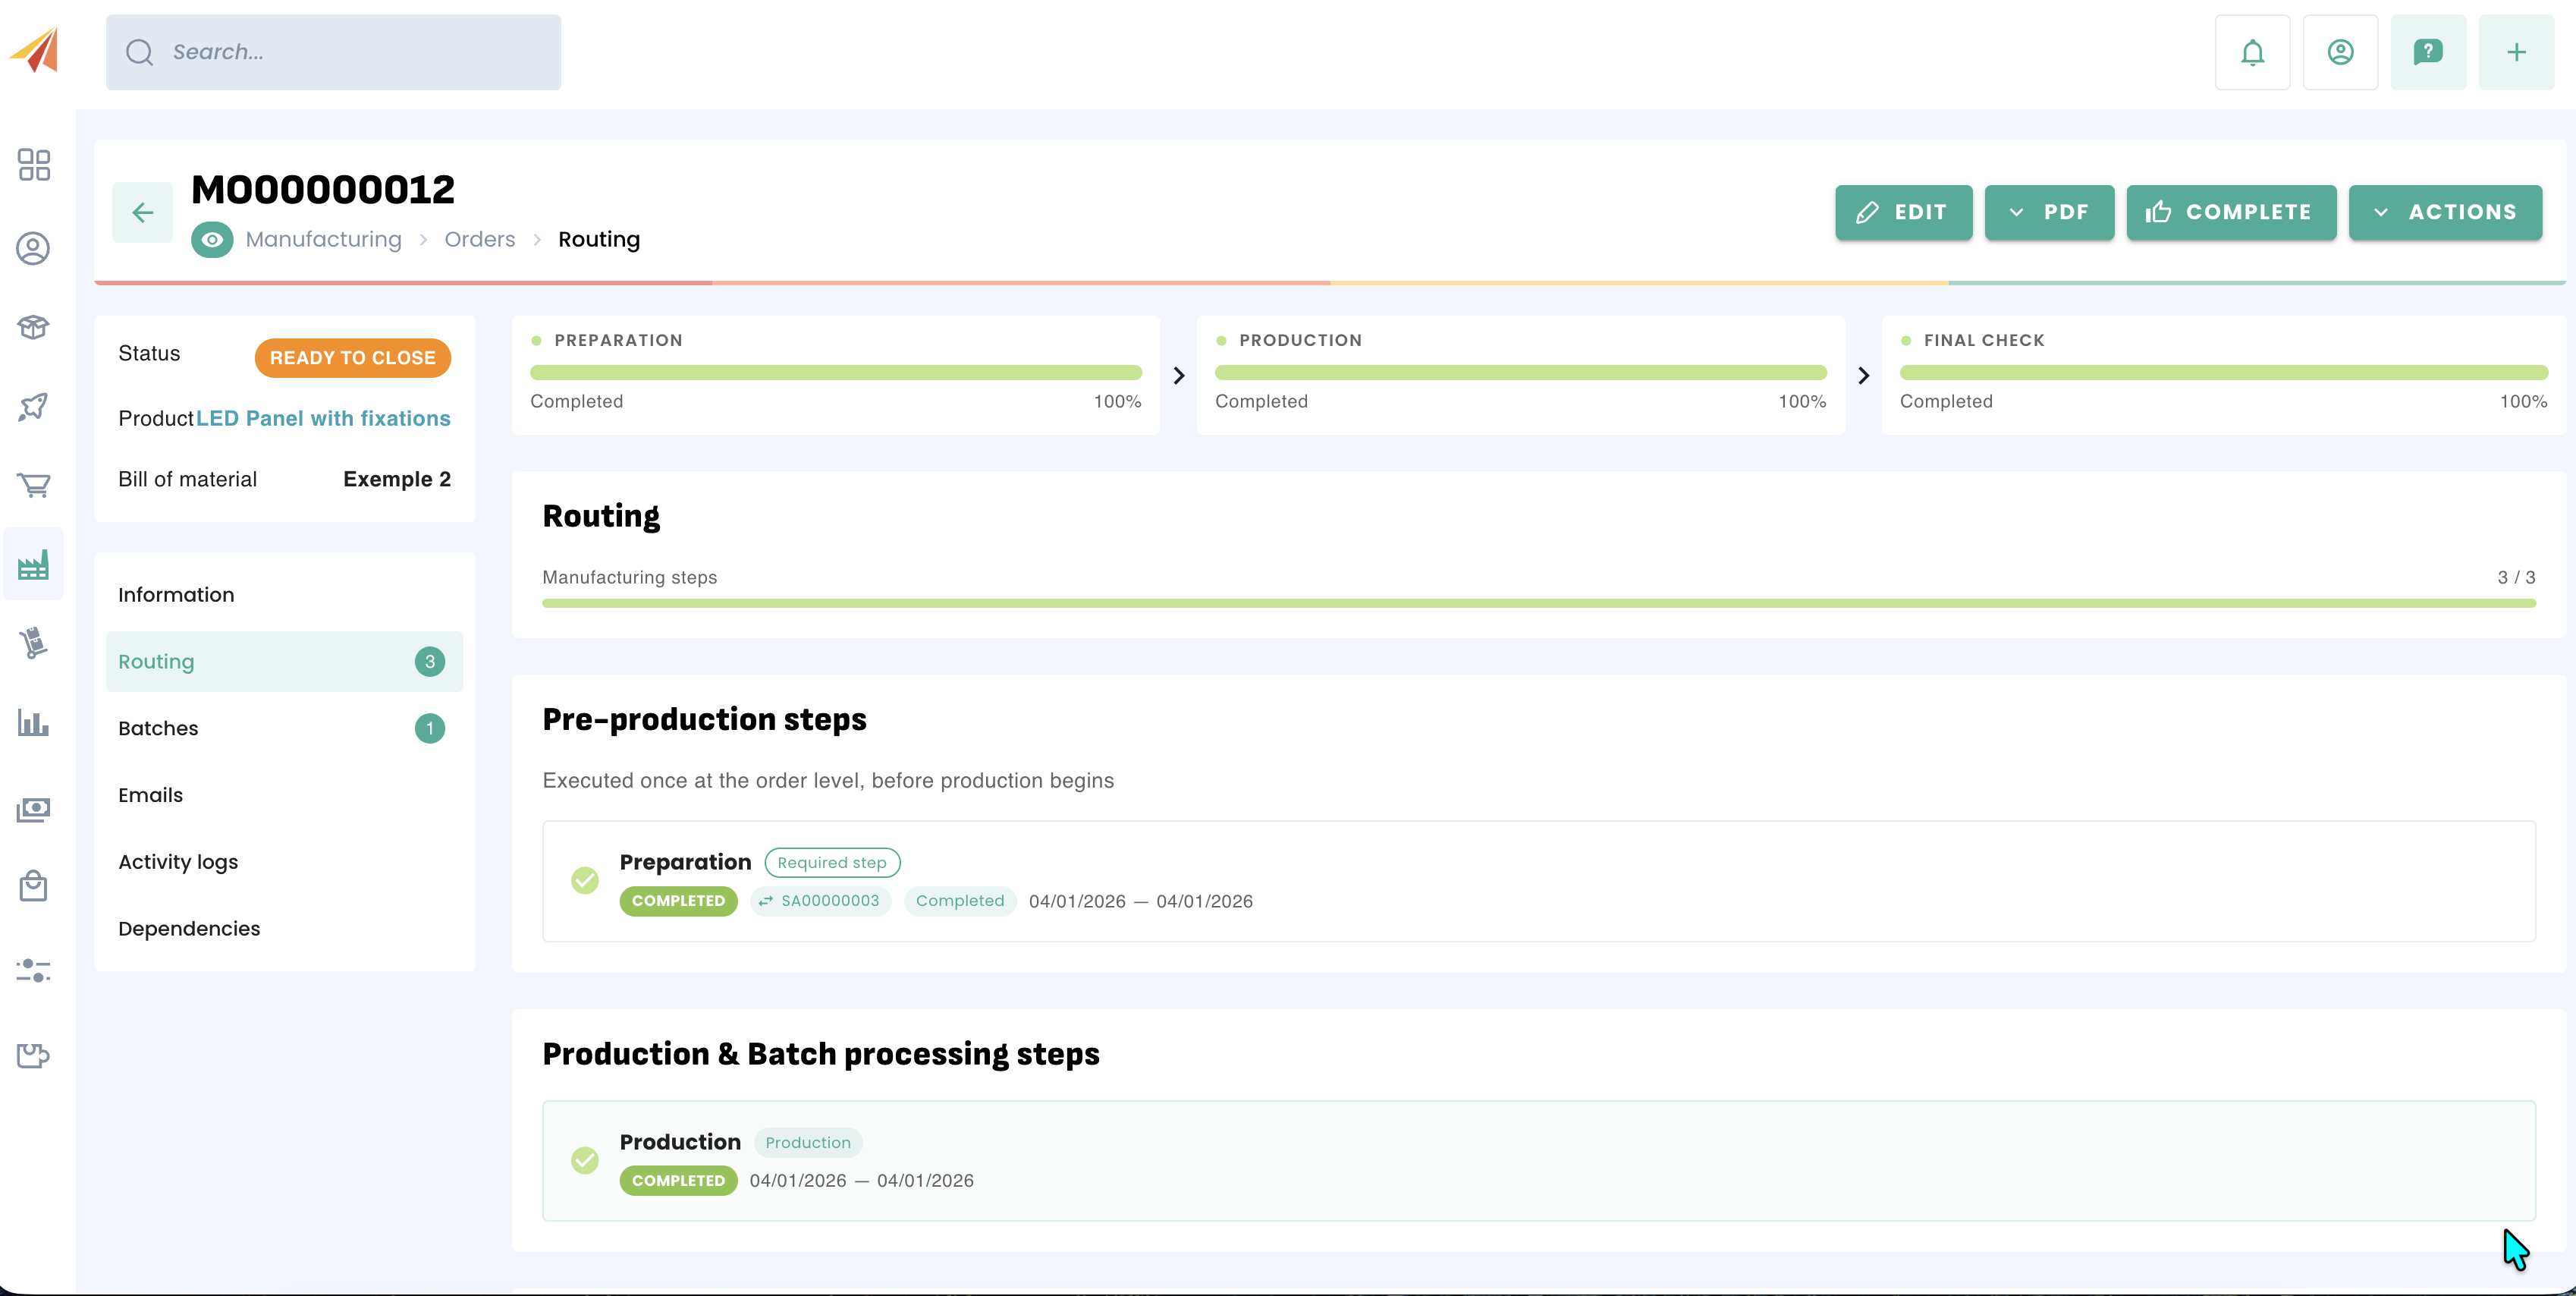
Task: Click the back arrow next to MO00000012
Action: point(143,212)
